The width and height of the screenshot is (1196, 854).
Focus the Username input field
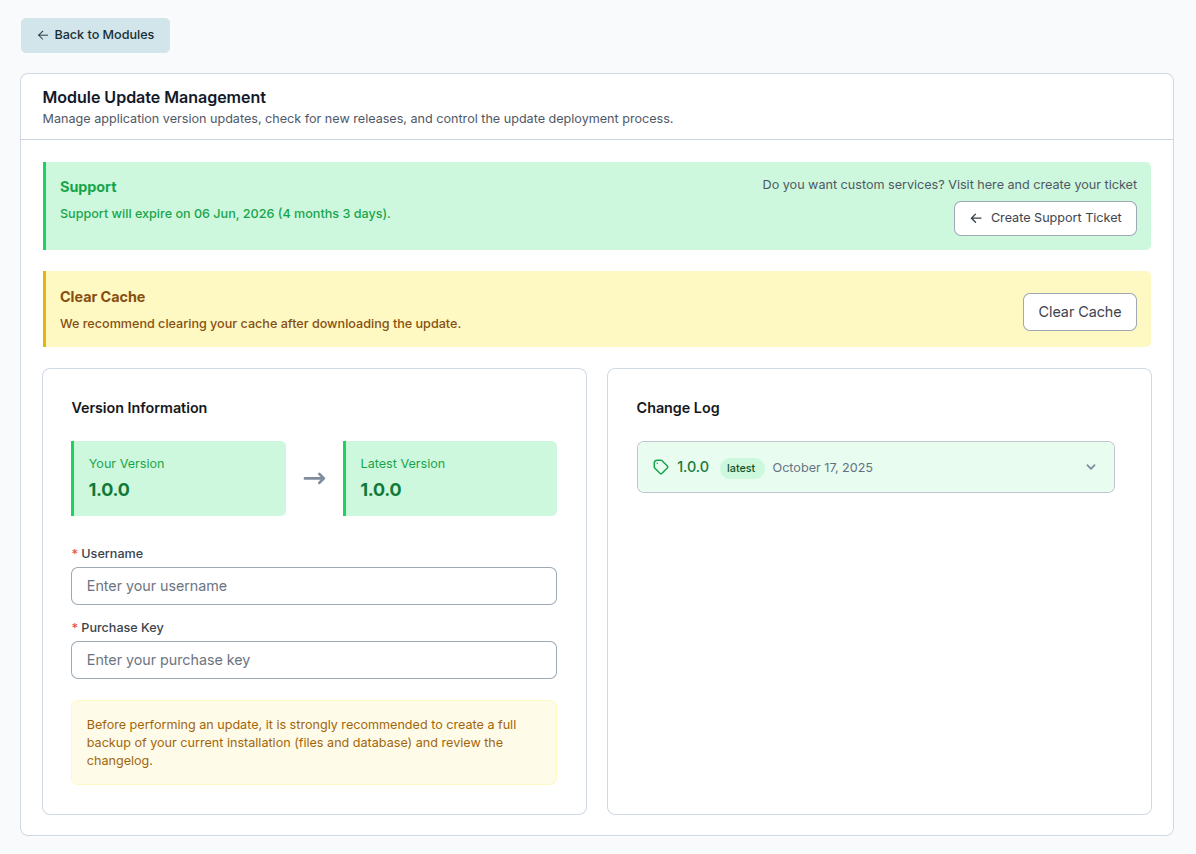pyautogui.click(x=313, y=586)
